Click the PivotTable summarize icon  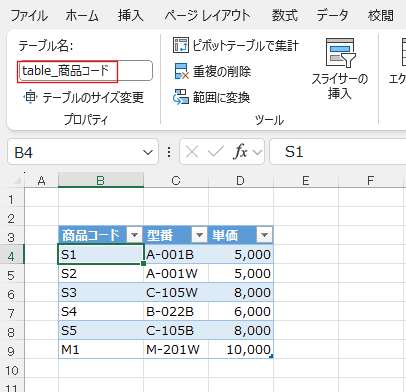click(181, 45)
